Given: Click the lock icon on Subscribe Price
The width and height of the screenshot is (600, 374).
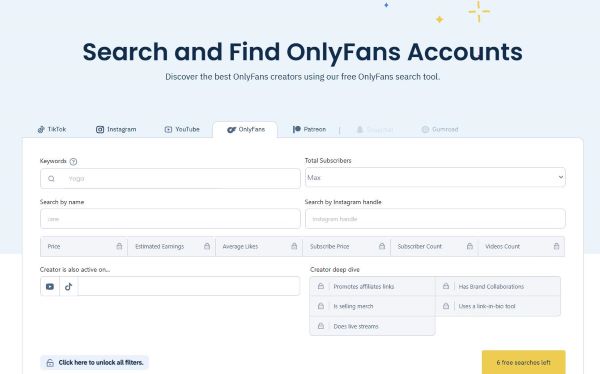Looking at the screenshot, I should coord(382,246).
